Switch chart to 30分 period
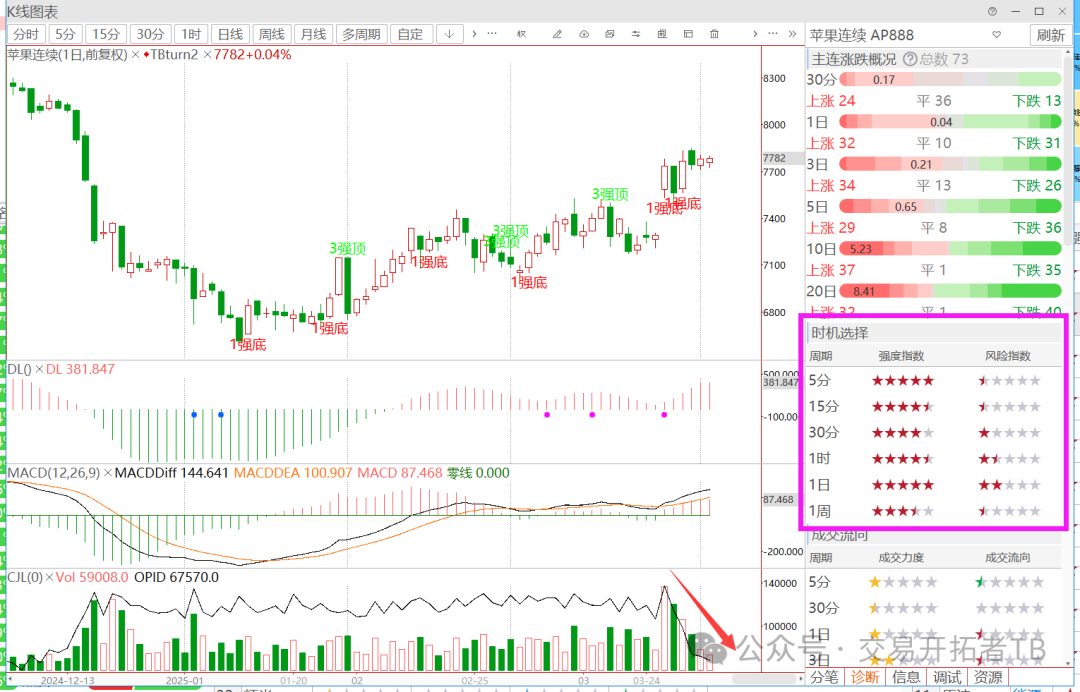1080x692 pixels. point(150,34)
